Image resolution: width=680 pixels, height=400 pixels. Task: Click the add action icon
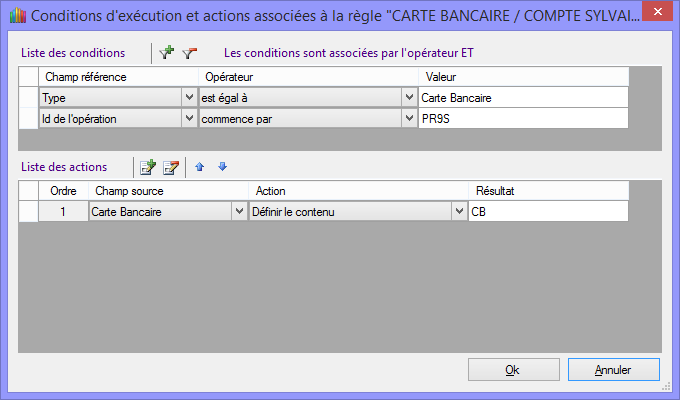(148, 167)
